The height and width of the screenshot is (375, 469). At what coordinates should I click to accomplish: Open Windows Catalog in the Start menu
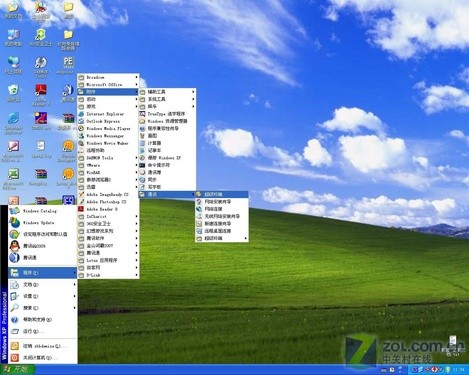click(x=43, y=211)
